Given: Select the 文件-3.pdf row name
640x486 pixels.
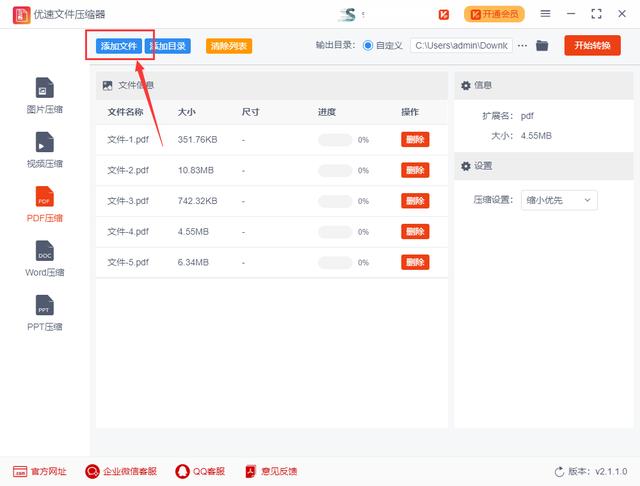Looking at the screenshot, I should pos(128,201).
